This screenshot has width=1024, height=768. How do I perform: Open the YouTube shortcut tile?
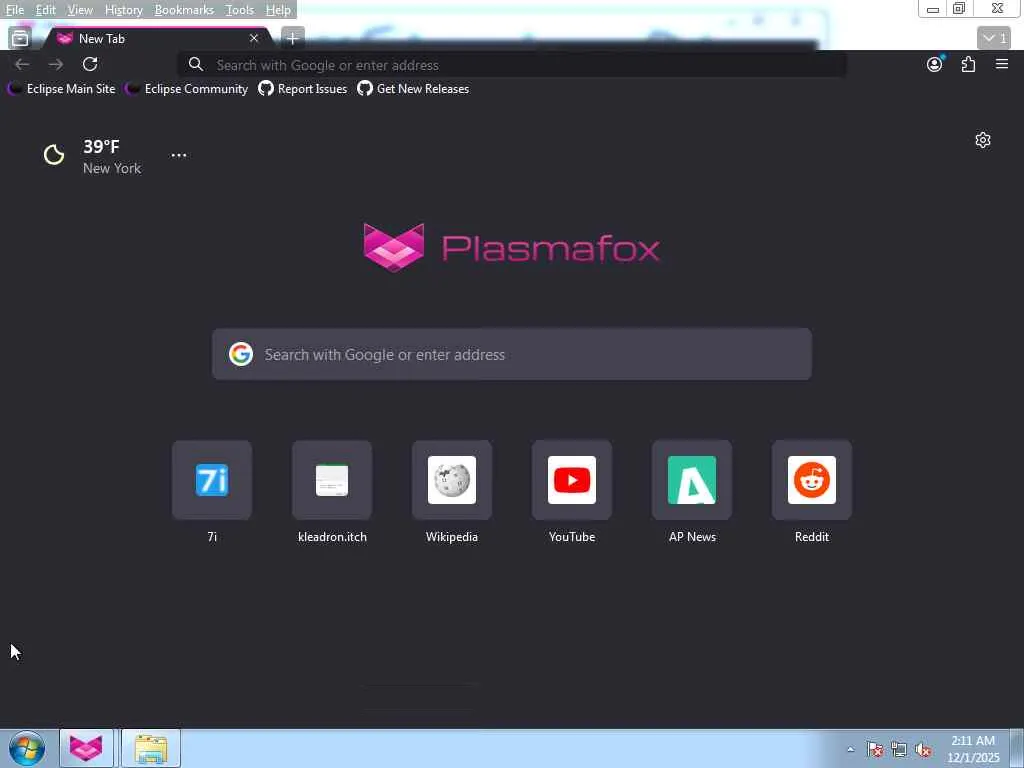572,481
